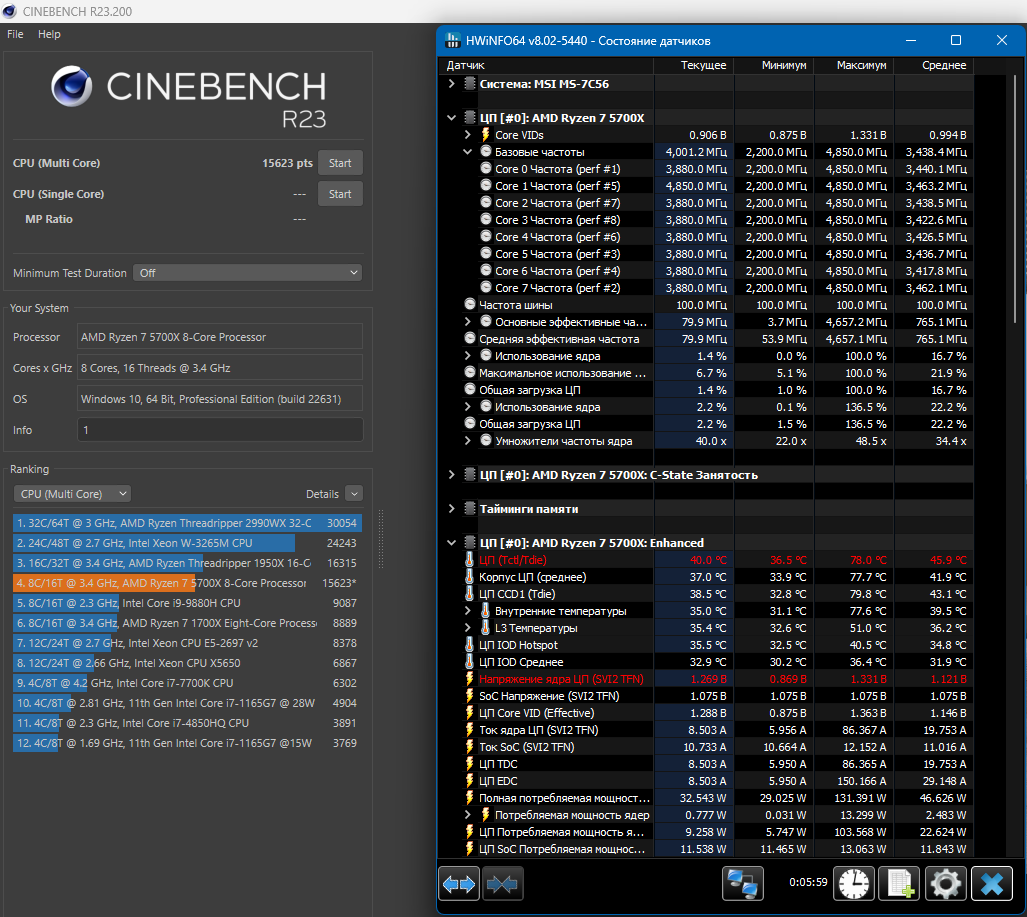1027x917 pixels.
Task: Click Текущее column header
Action: [694, 66]
